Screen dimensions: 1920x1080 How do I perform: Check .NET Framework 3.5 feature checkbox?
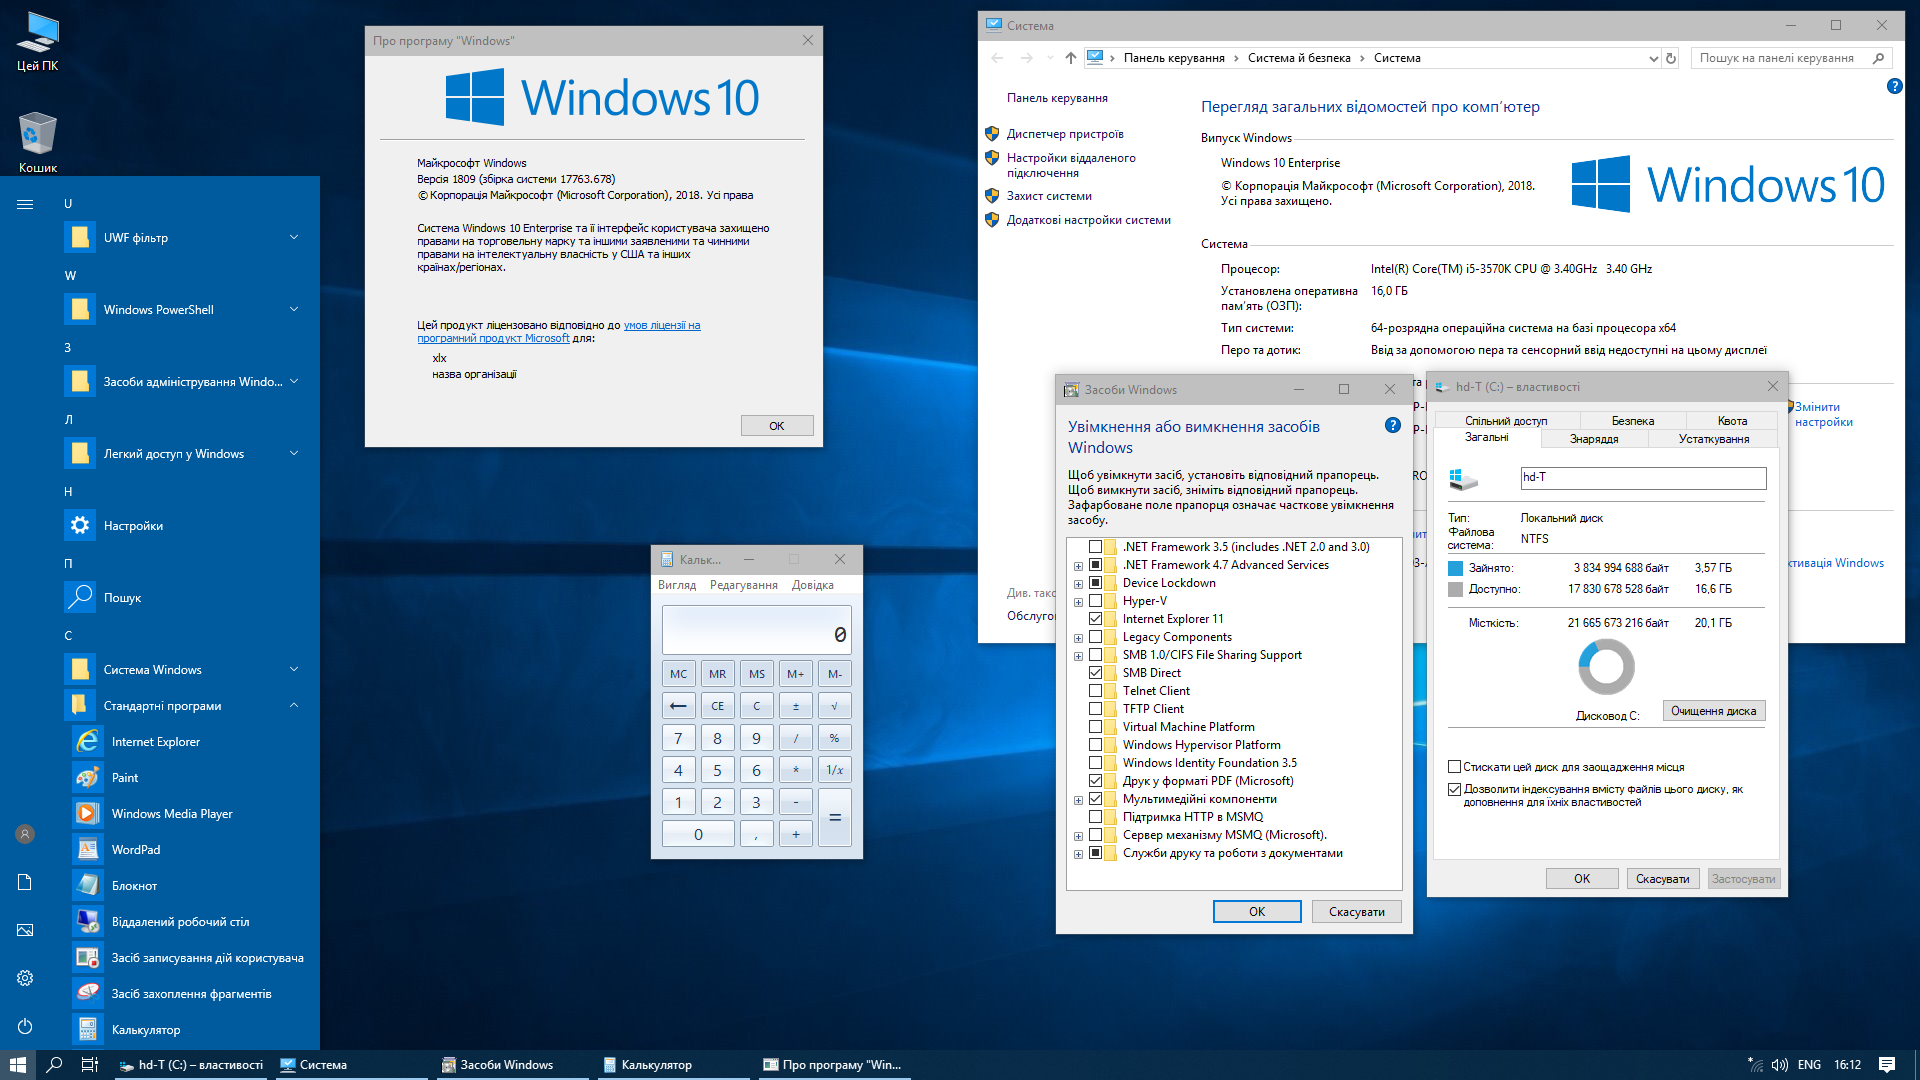(x=1096, y=547)
